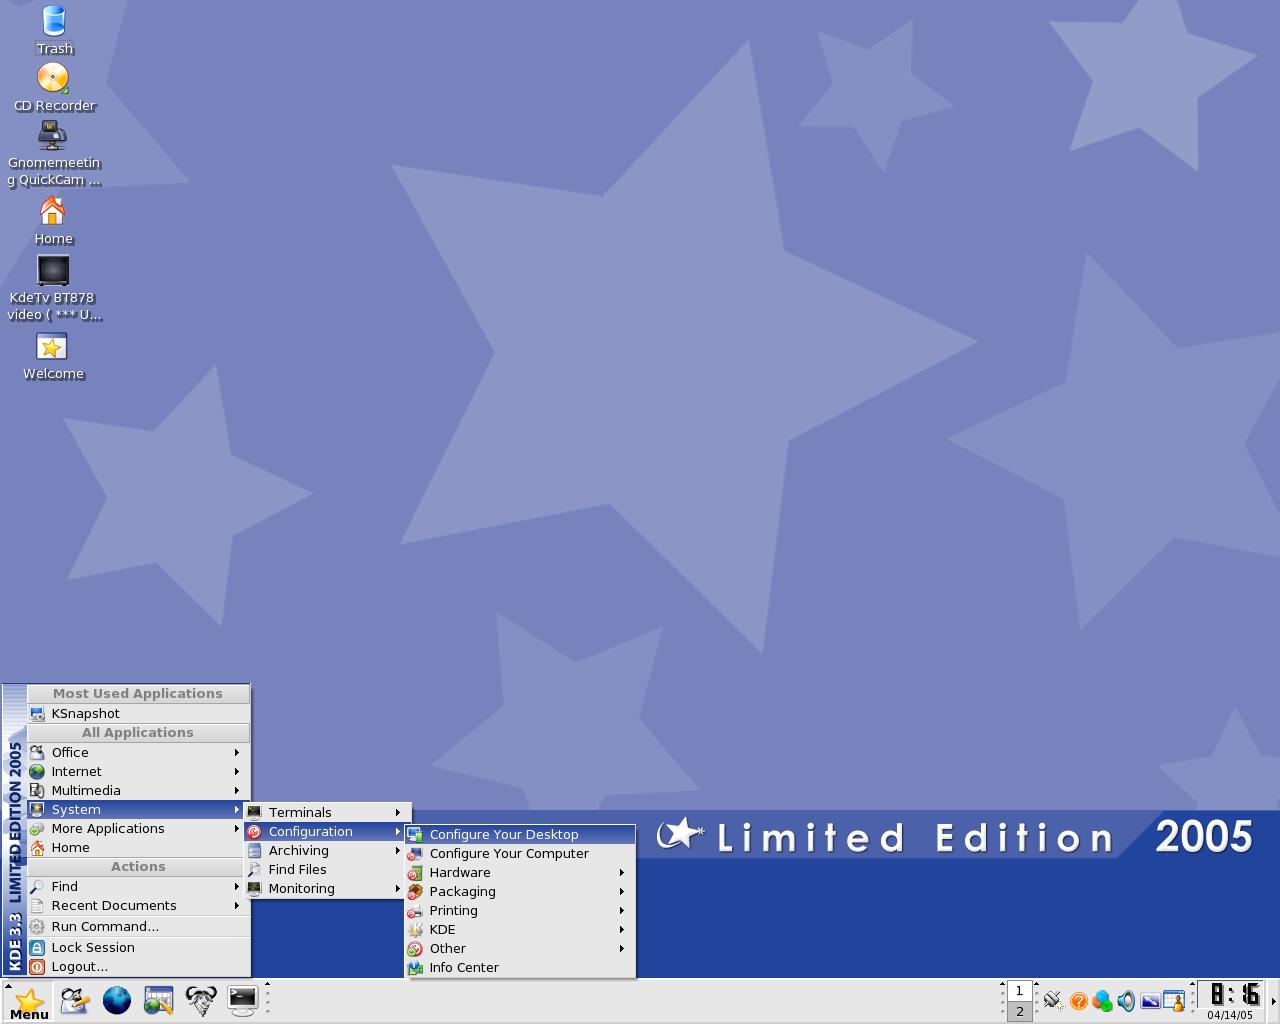This screenshot has height=1024, width=1280.
Task: Expand the More Applications submenu
Action: (138, 829)
